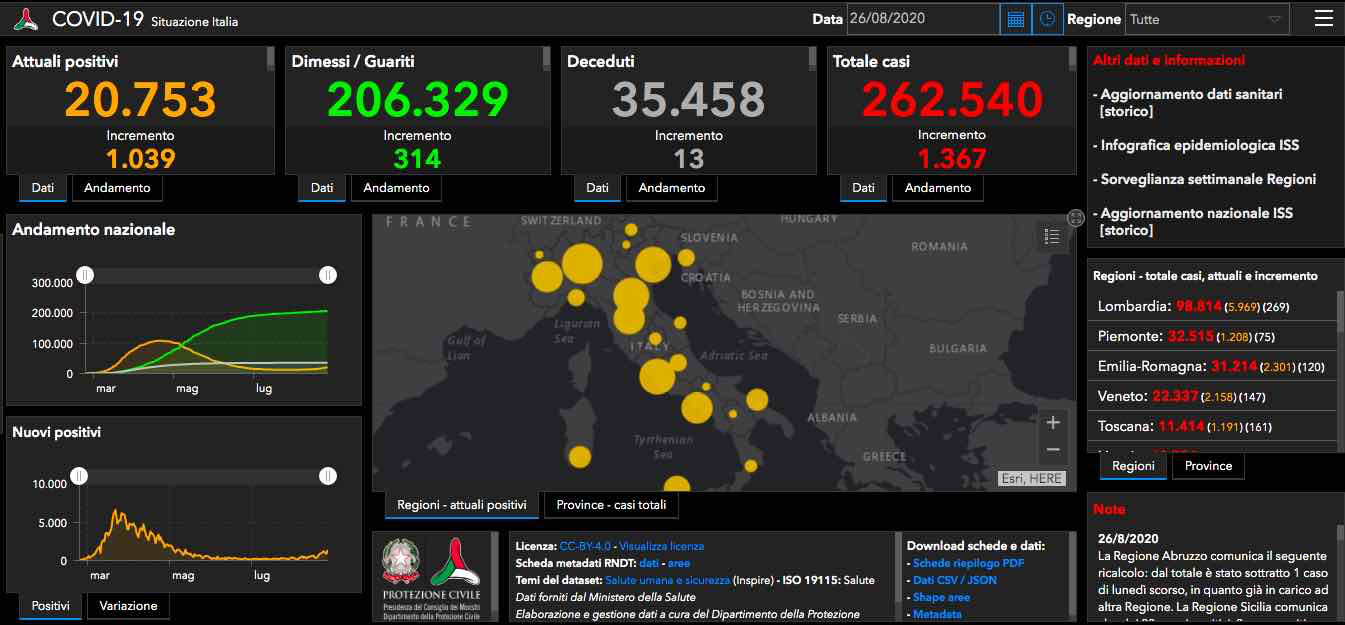Click the clock icon beside the date
1345x625 pixels.
click(1047, 19)
